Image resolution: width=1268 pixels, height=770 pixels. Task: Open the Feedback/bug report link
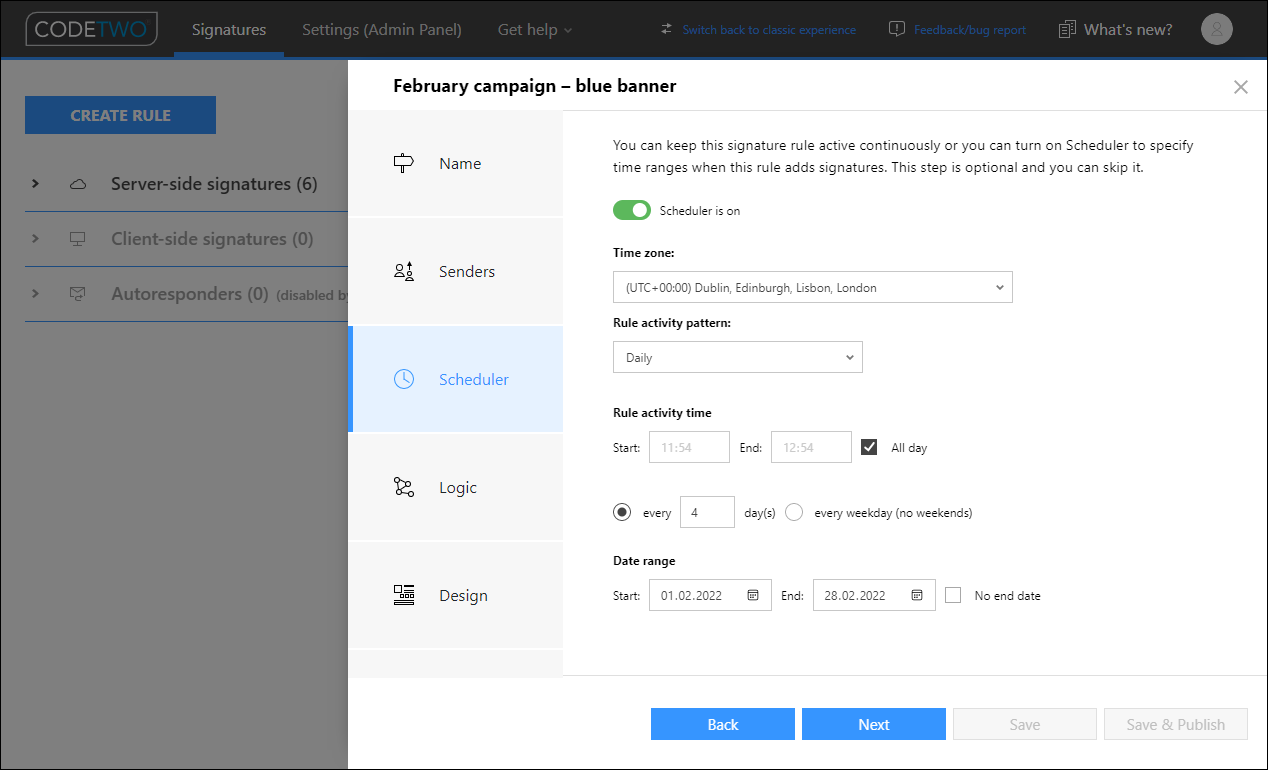point(970,30)
